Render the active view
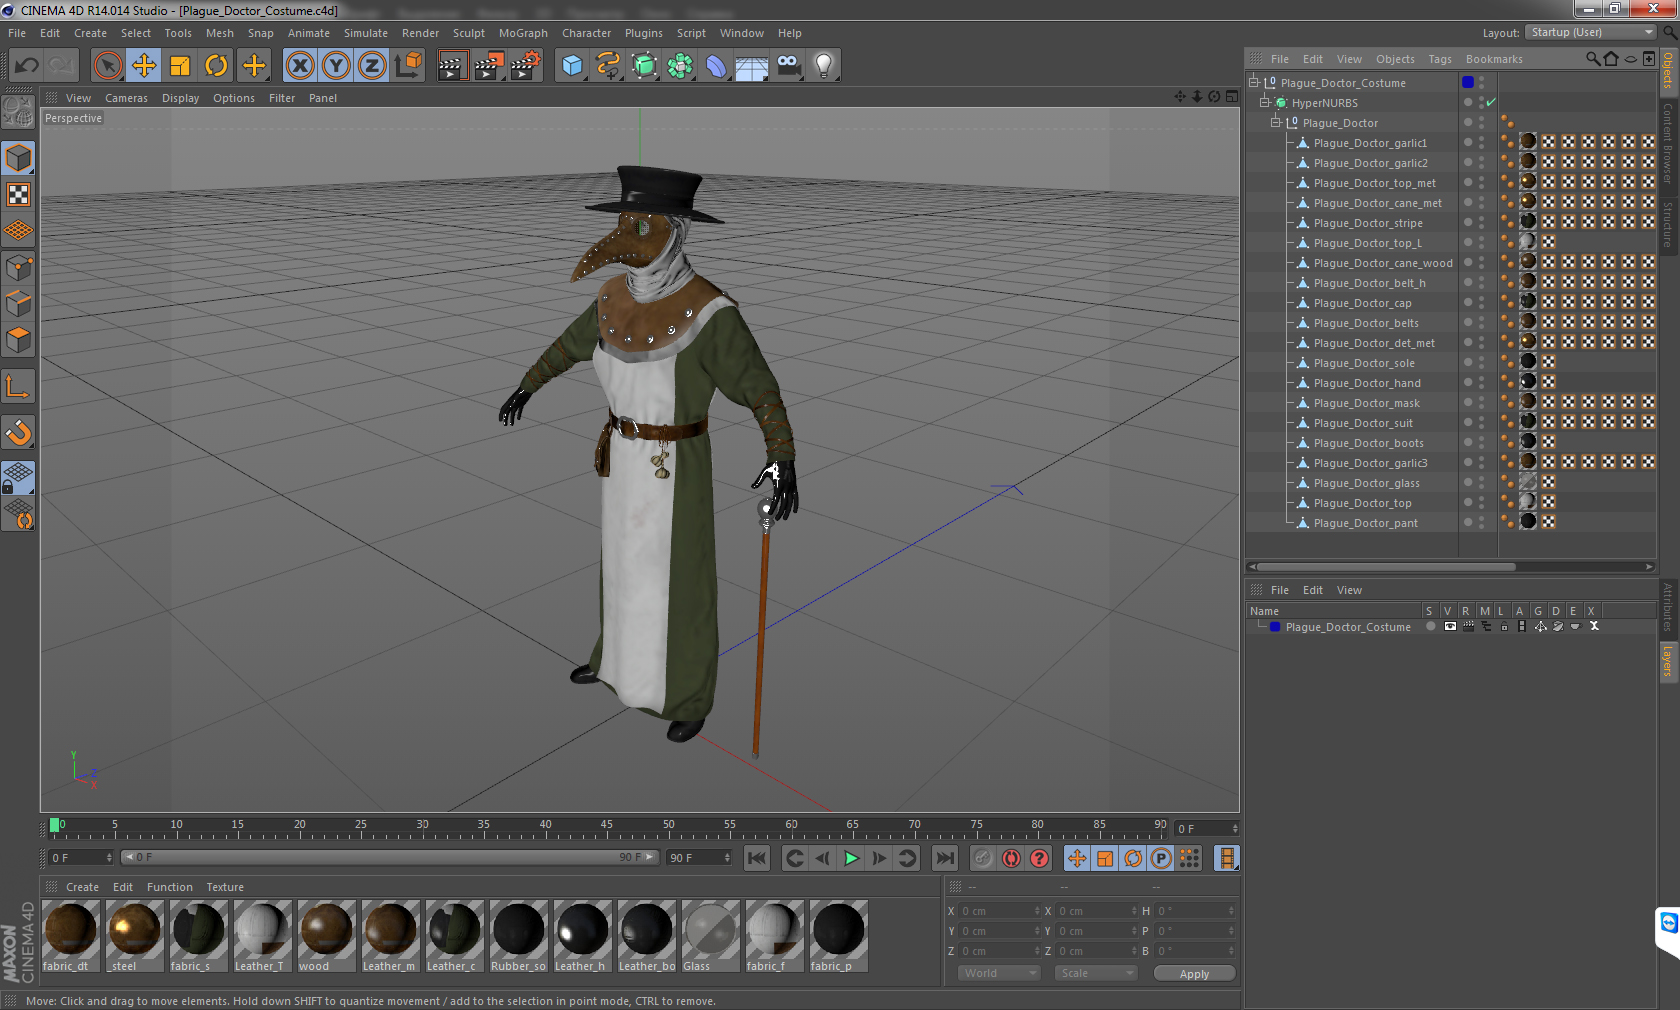 [x=452, y=66]
